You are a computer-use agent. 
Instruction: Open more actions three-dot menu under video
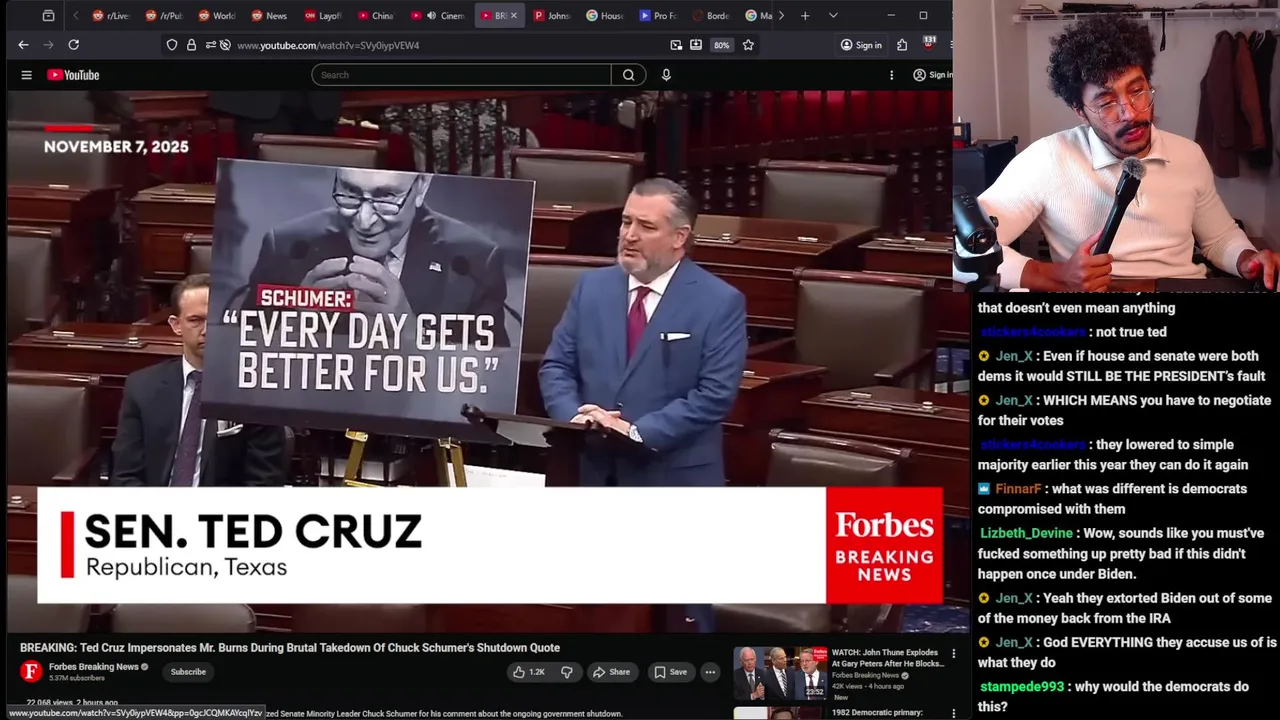pyautogui.click(x=710, y=672)
